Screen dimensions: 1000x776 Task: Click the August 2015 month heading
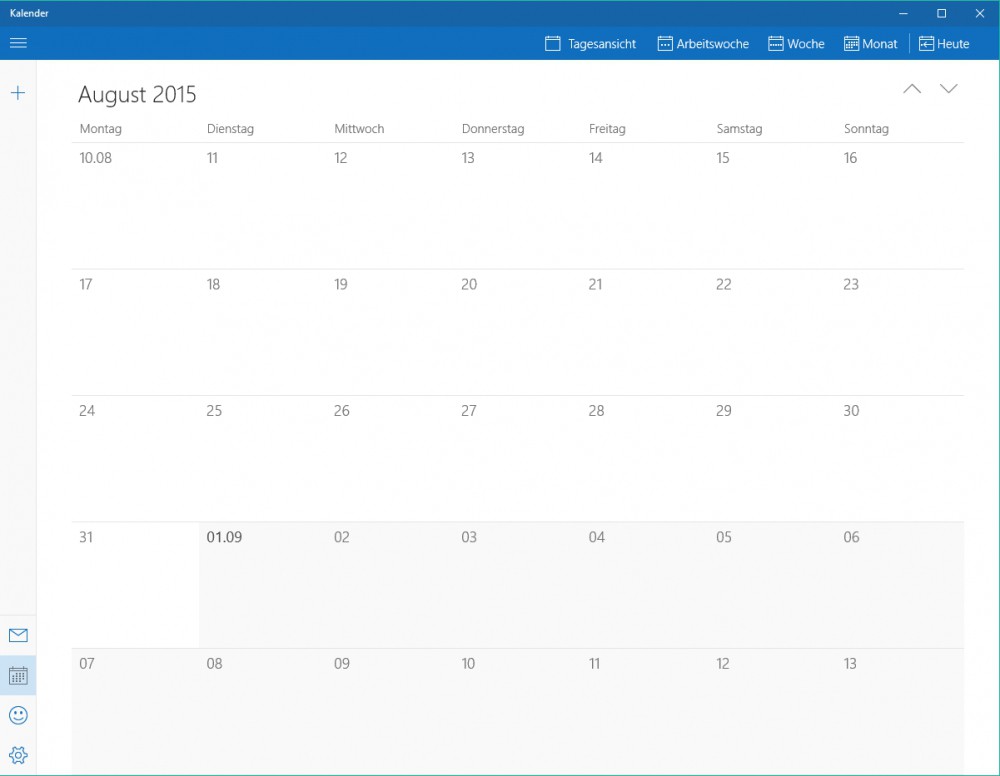[x=137, y=95]
